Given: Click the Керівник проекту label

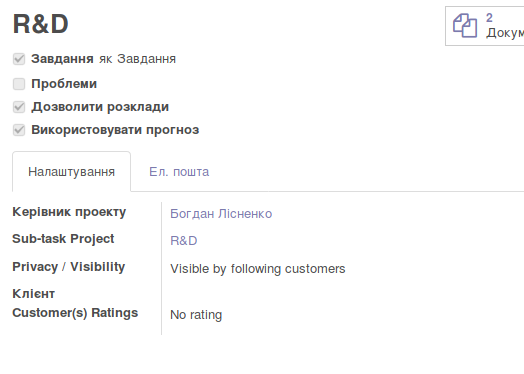Looking at the screenshot, I should [69, 212].
